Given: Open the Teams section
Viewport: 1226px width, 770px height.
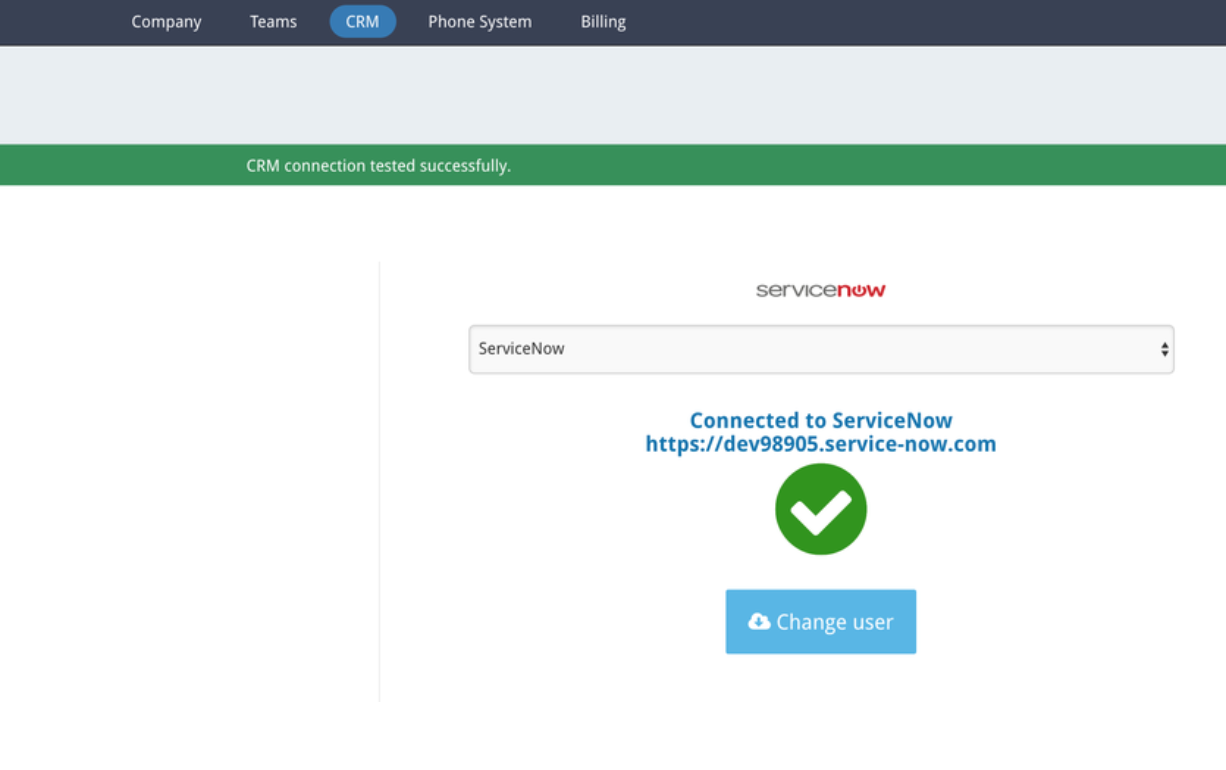Looking at the screenshot, I should coord(273,21).
